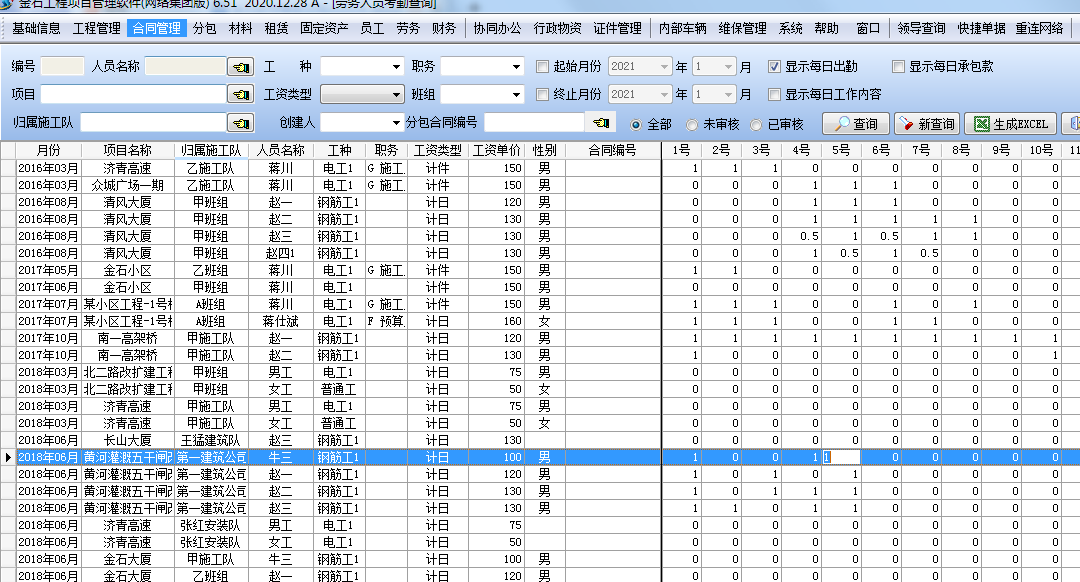This screenshot has height=582, width=1080.
Task: Select the 已审核 radio button
Action: (x=757, y=125)
